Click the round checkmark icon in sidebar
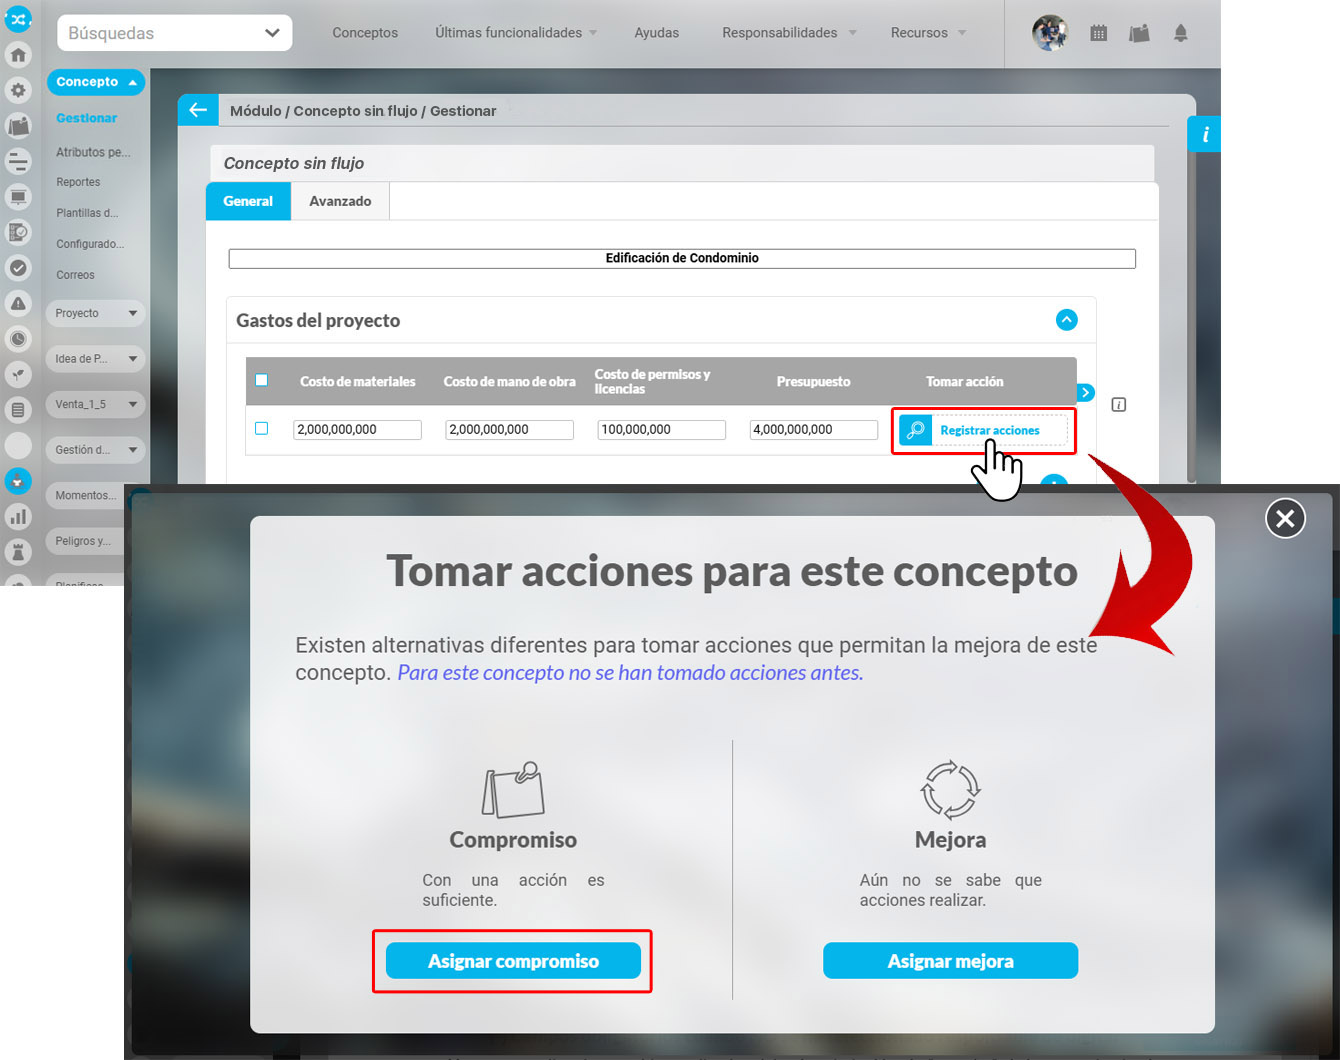The width and height of the screenshot is (1340, 1060). (18, 268)
